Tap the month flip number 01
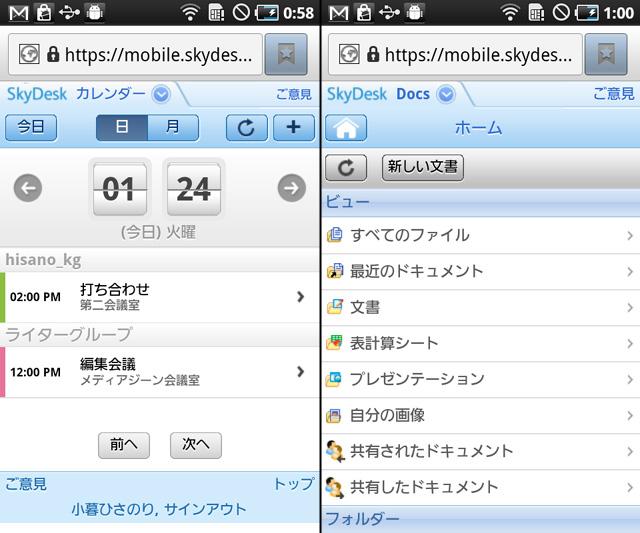 coord(120,189)
